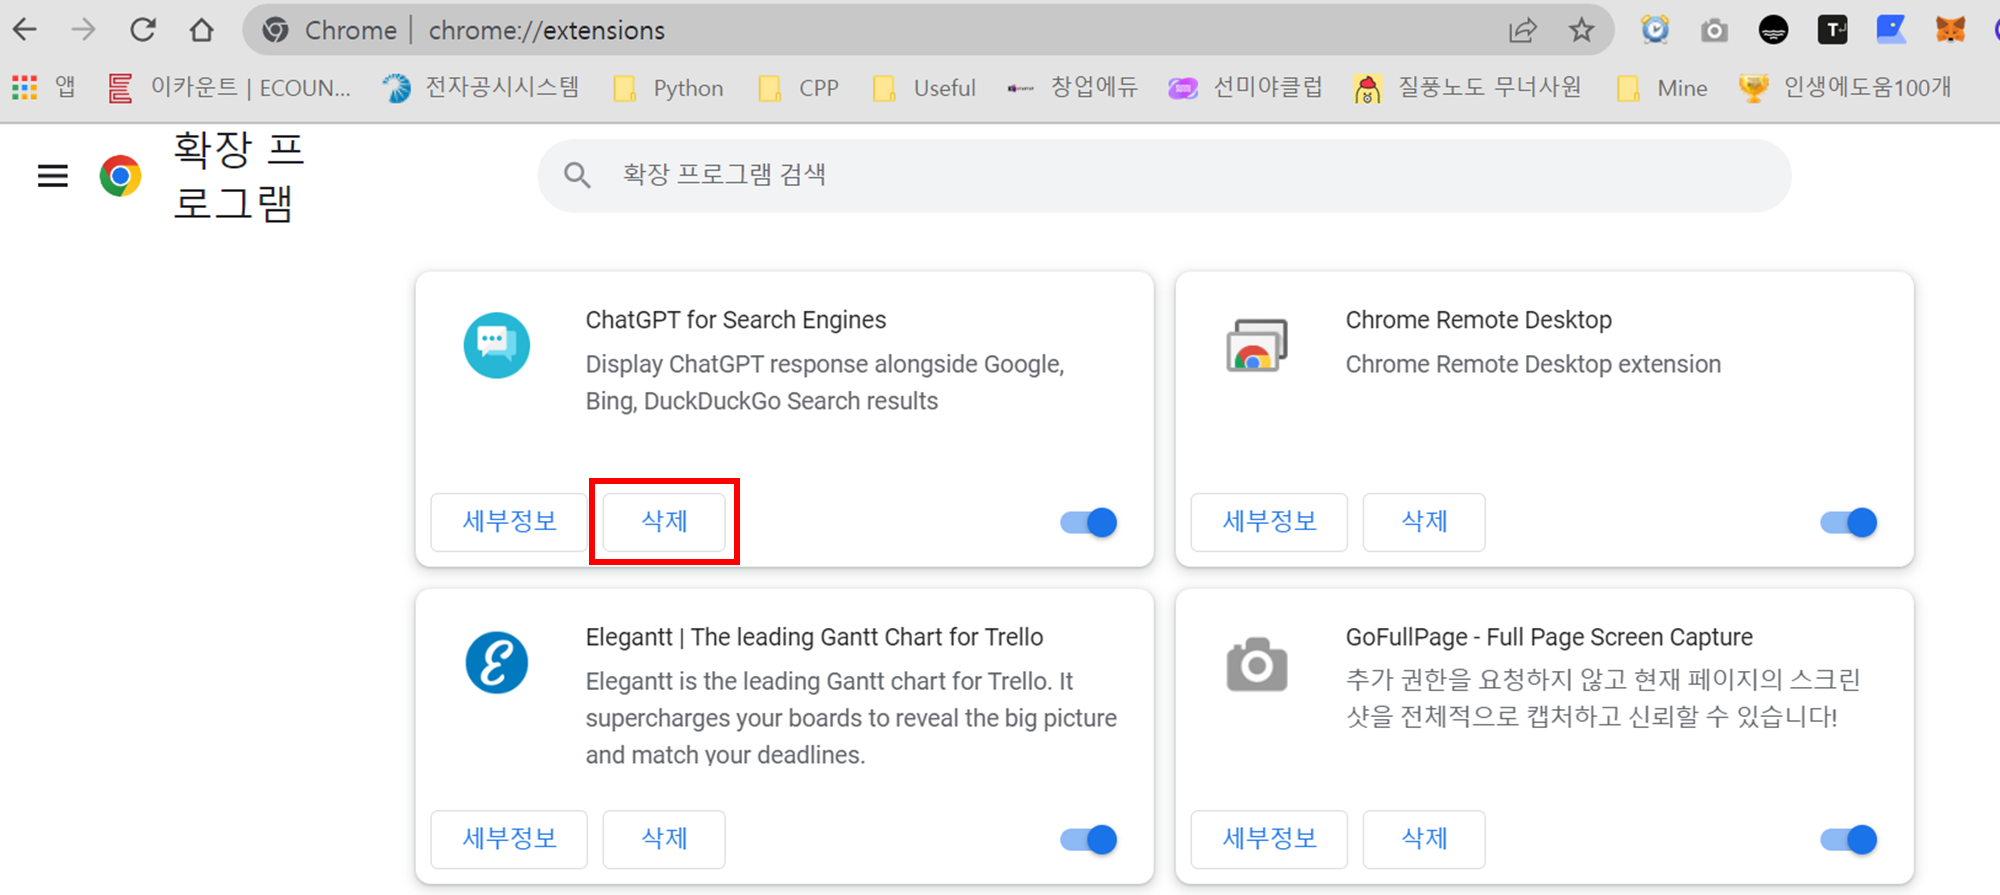The image size is (2000, 895).
Task: Click 삭제 for Elegantt
Action: click(664, 839)
